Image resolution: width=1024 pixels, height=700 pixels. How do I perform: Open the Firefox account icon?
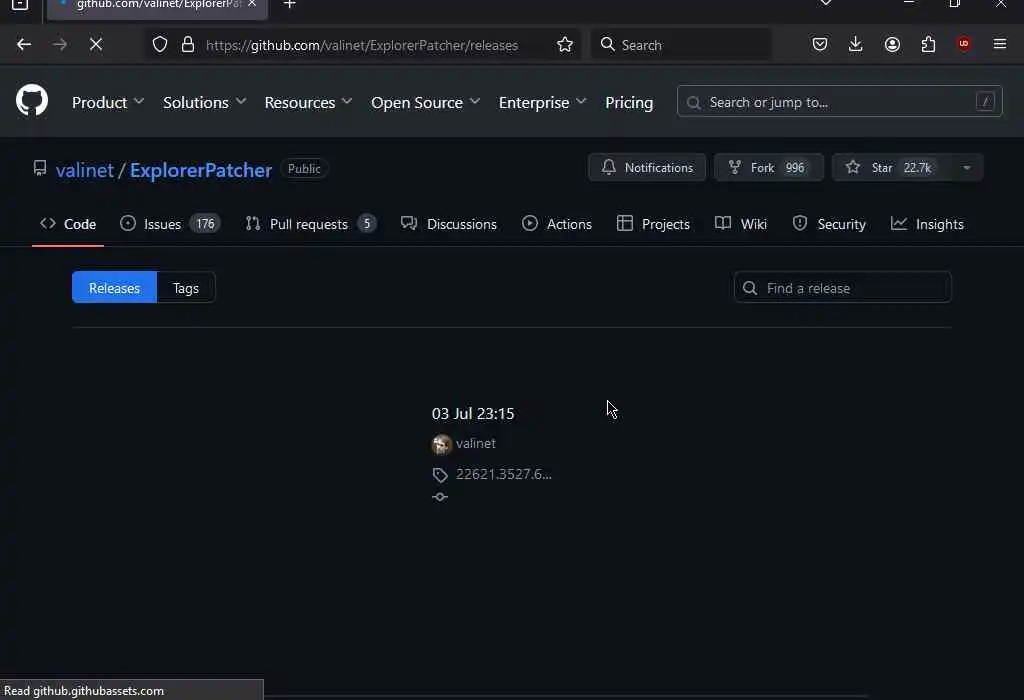pos(892,44)
